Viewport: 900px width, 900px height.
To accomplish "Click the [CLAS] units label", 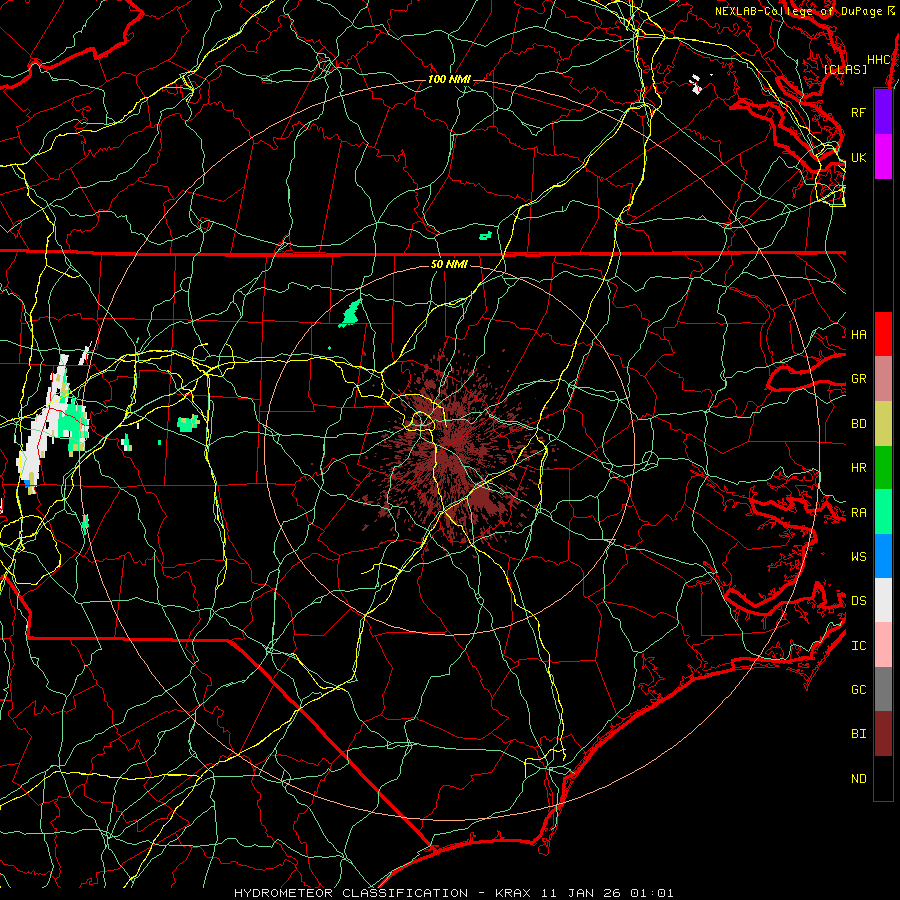I will coord(845,69).
